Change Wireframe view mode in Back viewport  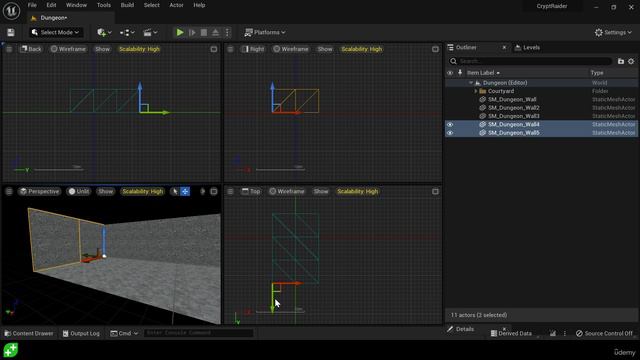click(x=68, y=49)
